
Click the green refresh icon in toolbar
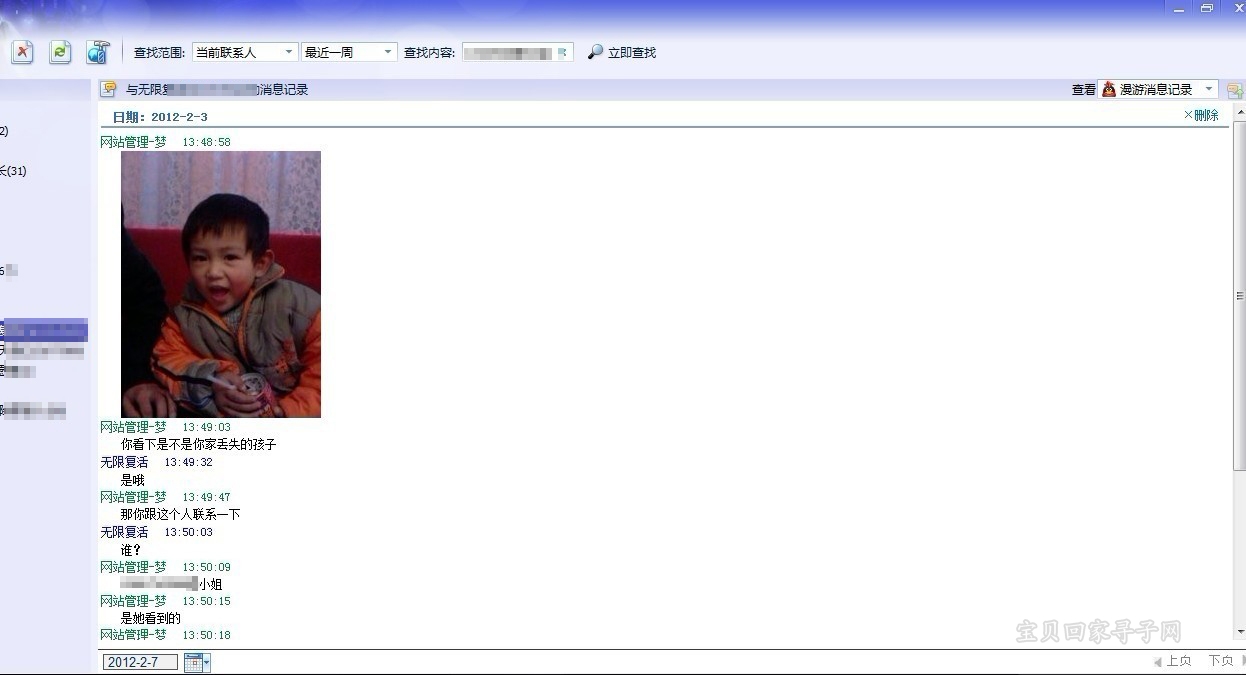pyautogui.click(x=60, y=52)
